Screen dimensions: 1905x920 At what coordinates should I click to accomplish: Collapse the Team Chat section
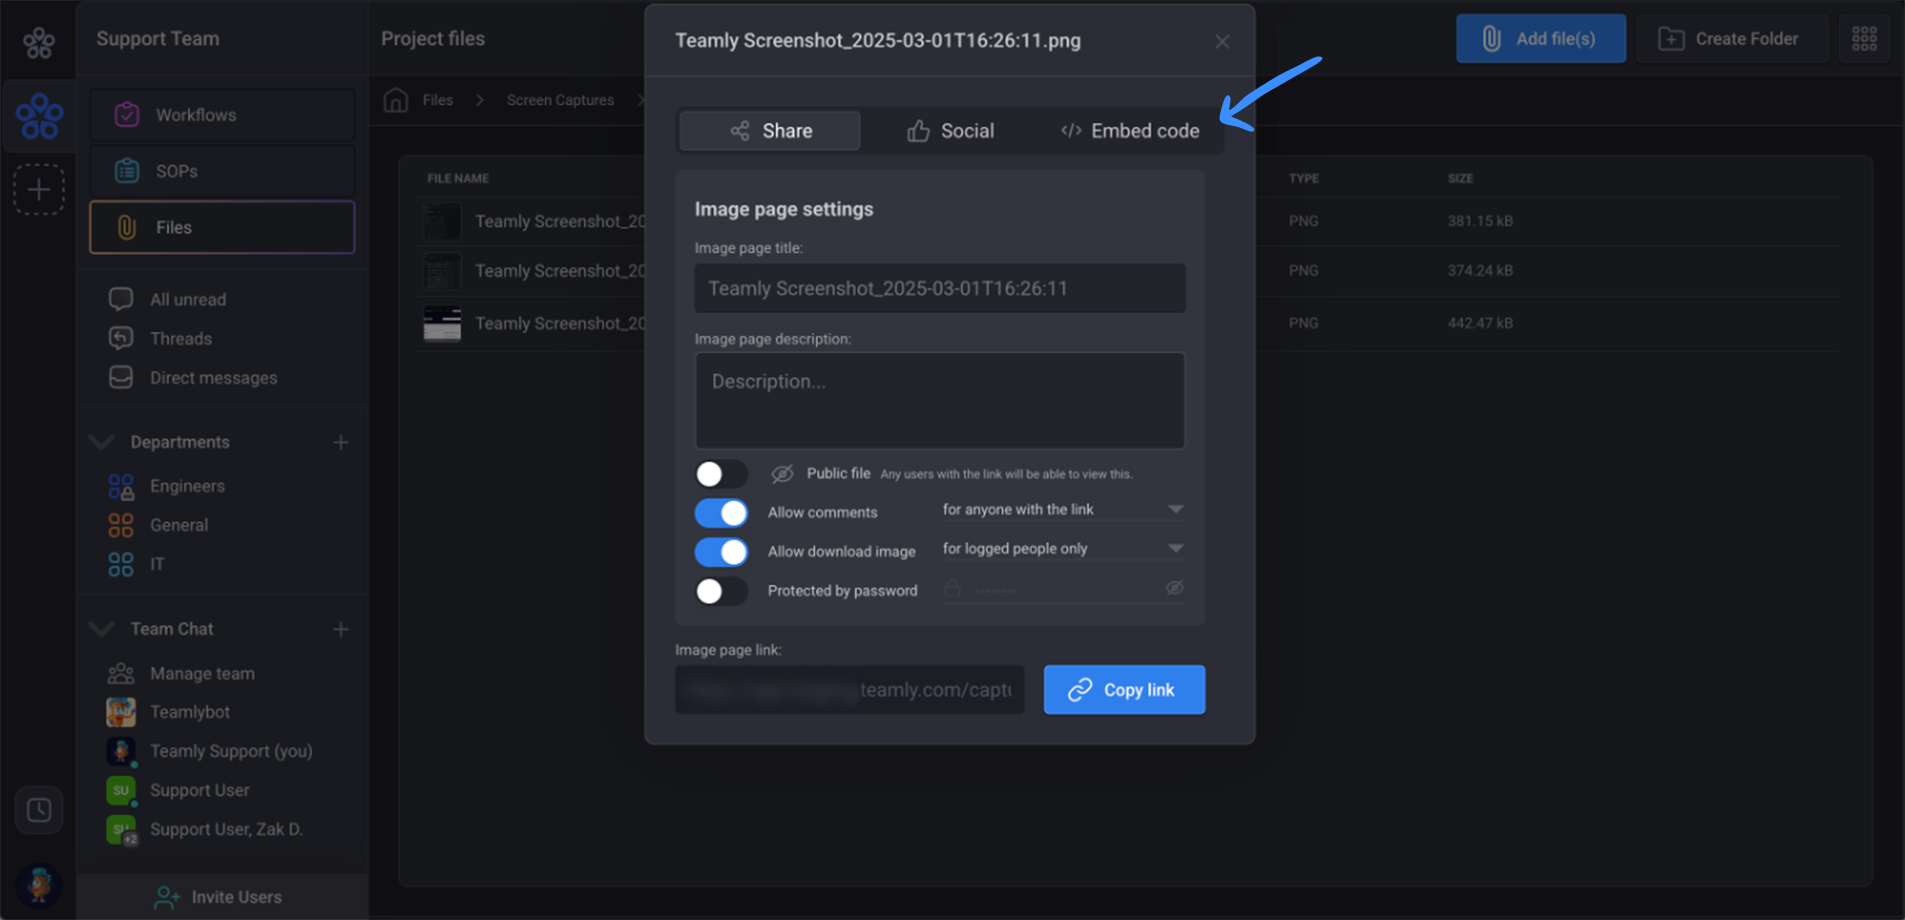pyautogui.click(x=101, y=629)
